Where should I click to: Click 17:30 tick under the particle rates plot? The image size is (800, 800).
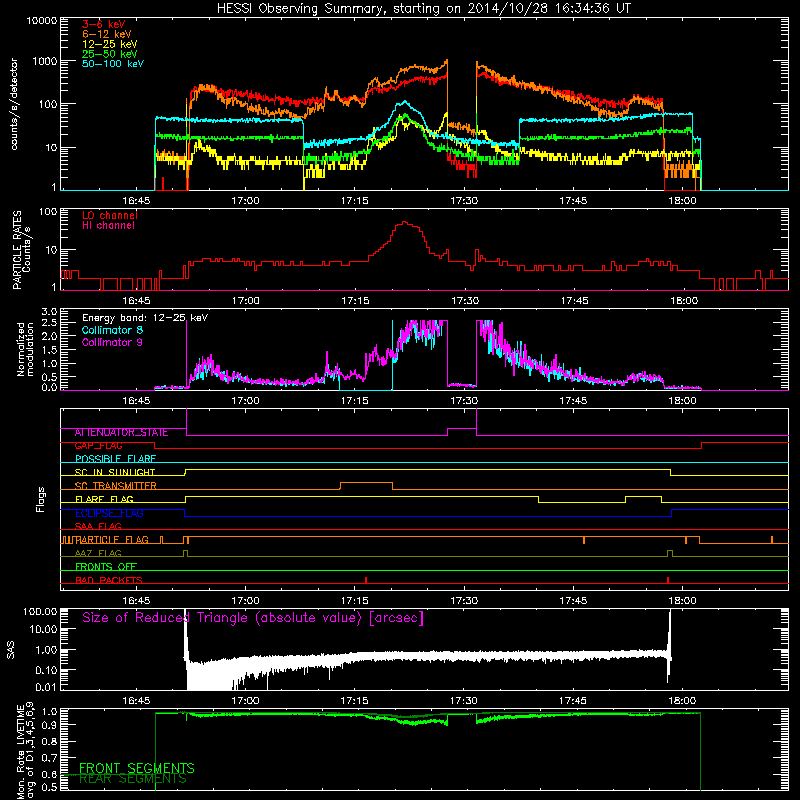(464, 301)
